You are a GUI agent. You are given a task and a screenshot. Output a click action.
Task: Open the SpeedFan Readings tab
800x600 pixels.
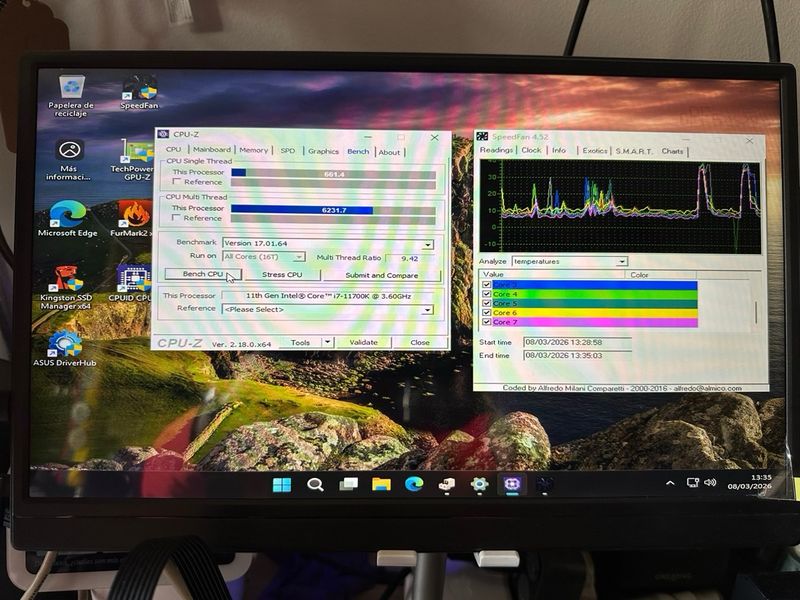tap(496, 150)
